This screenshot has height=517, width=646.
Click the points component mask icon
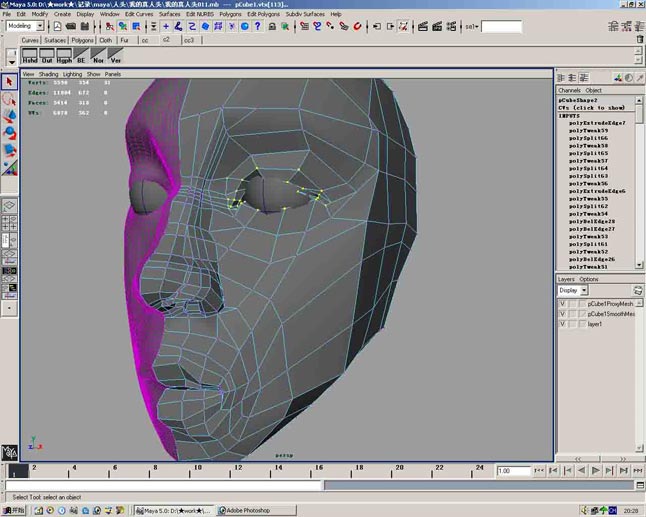tap(166, 26)
